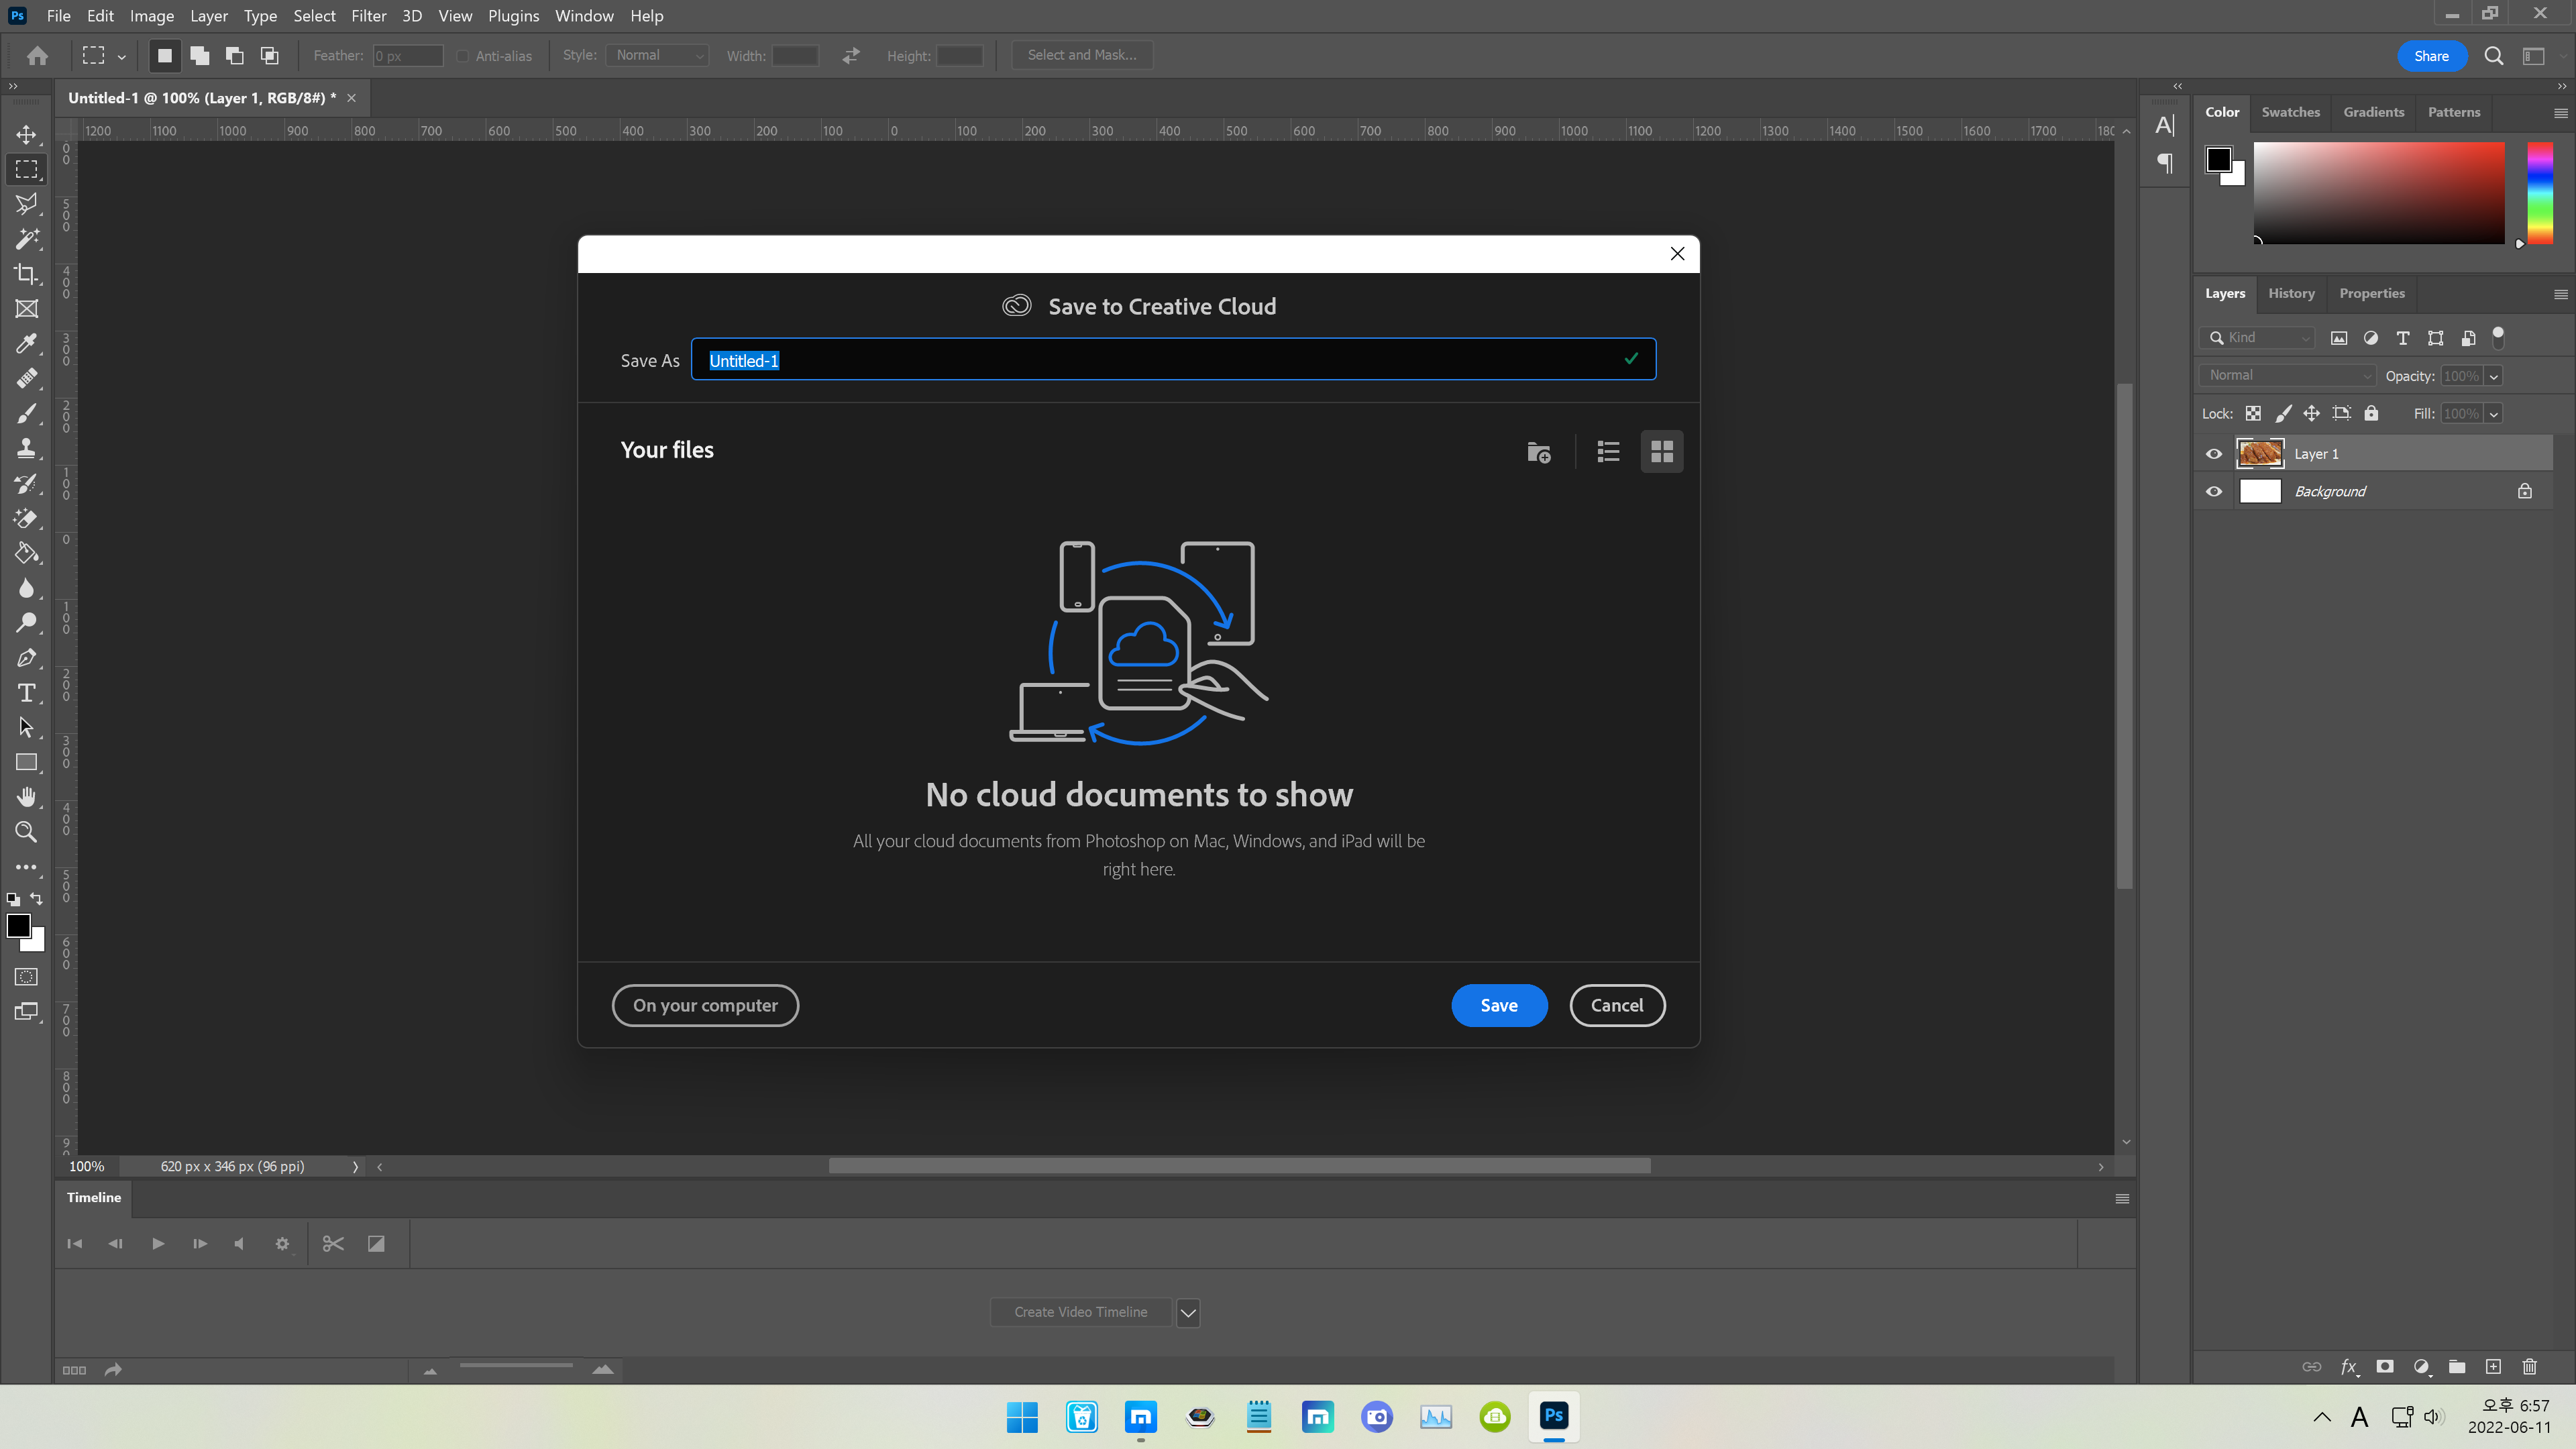Create new folder in cloud files

(1539, 452)
